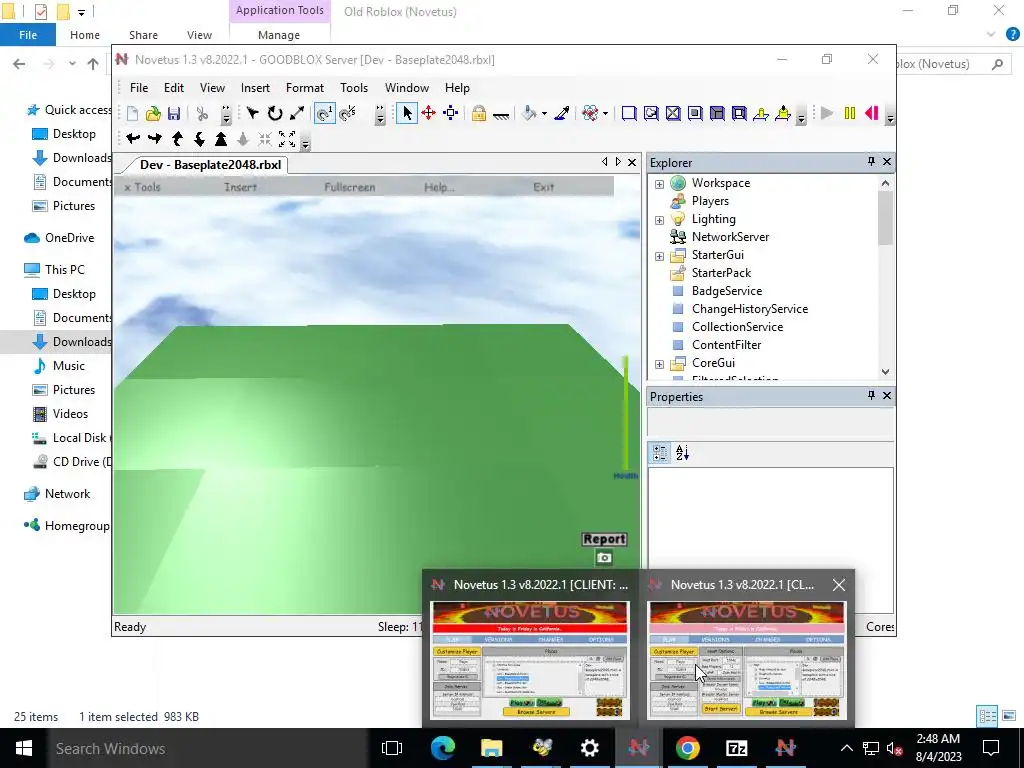This screenshot has width=1024, height=768.
Task: Toggle auto-hide pin on Explorer panel
Action: click(871, 161)
